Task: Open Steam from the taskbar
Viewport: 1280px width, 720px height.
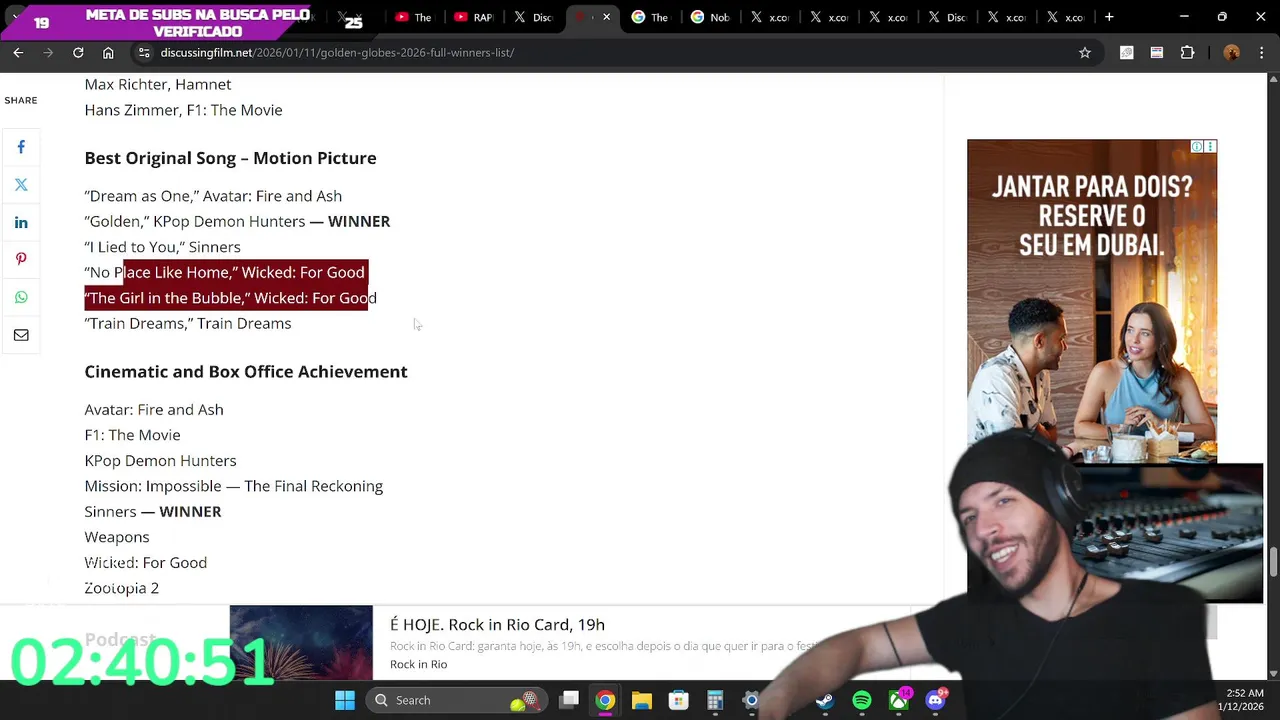Action: point(825,700)
